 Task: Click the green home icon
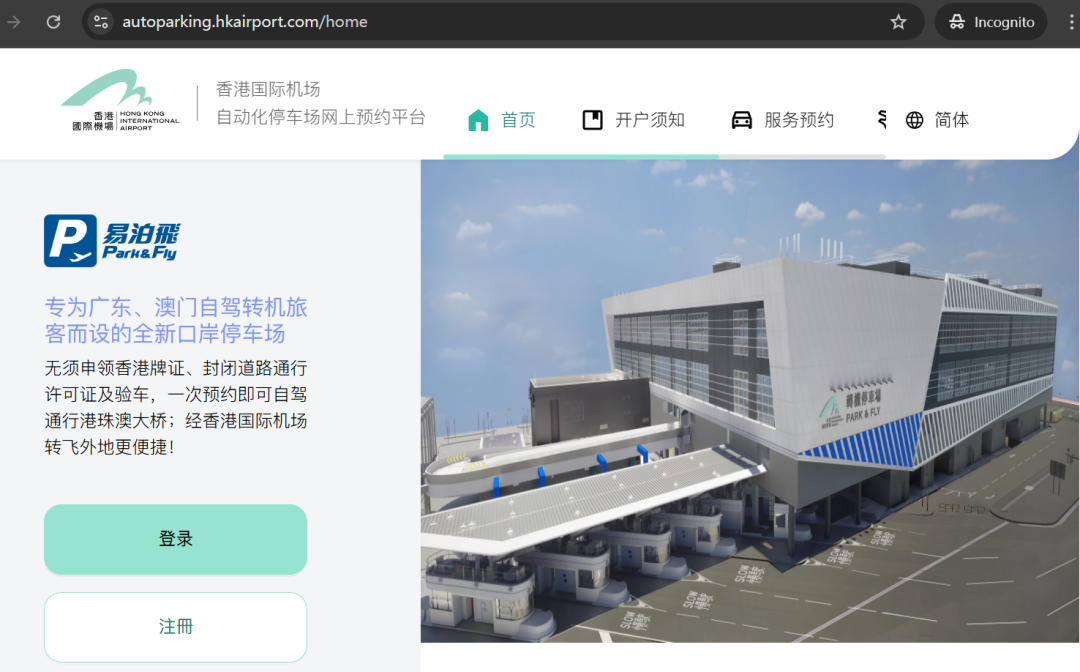pos(478,120)
